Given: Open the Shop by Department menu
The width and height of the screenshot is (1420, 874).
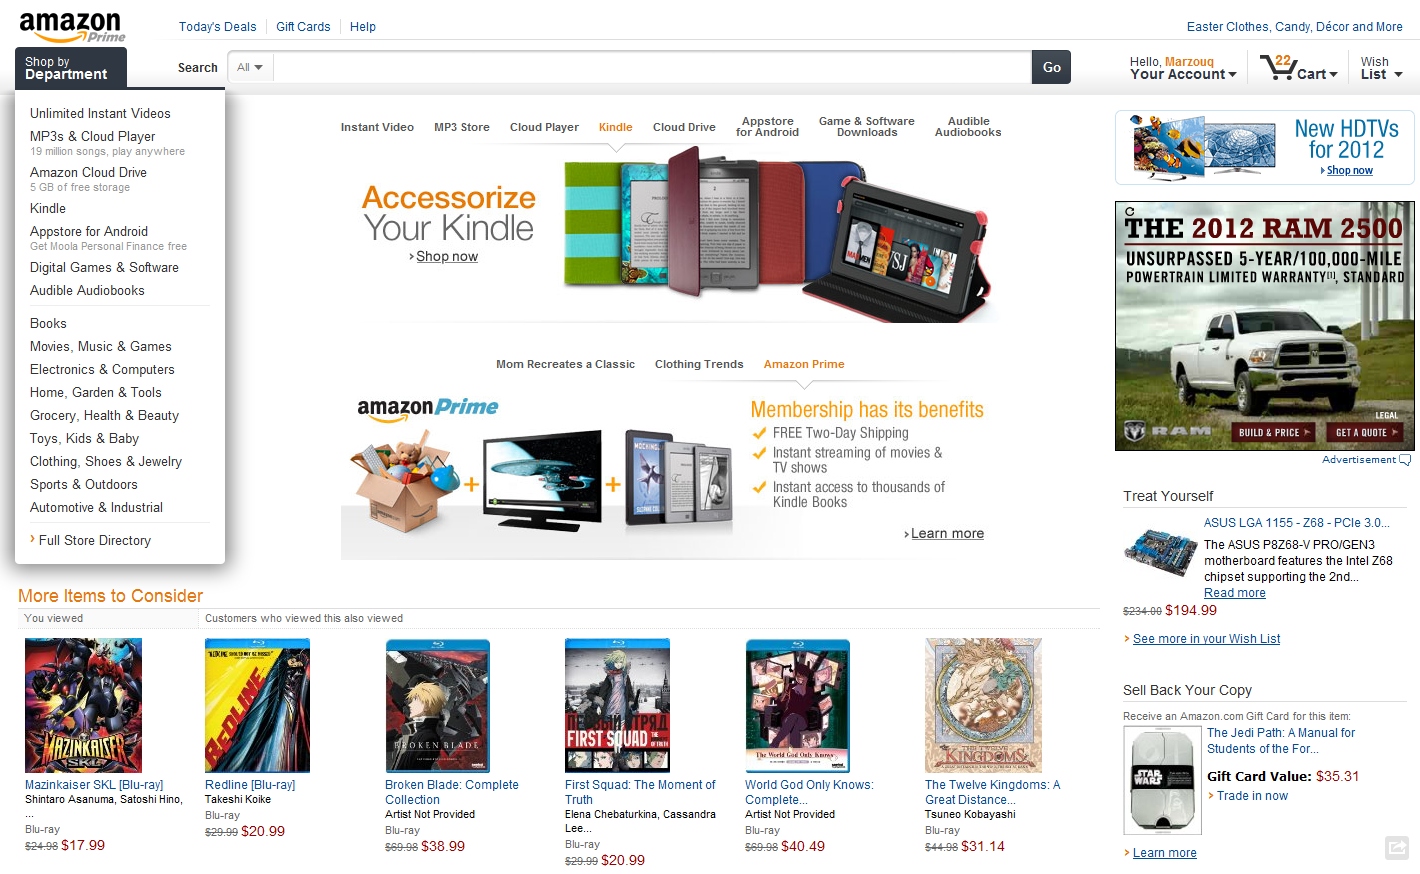Looking at the screenshot, I should pos(71,68).
